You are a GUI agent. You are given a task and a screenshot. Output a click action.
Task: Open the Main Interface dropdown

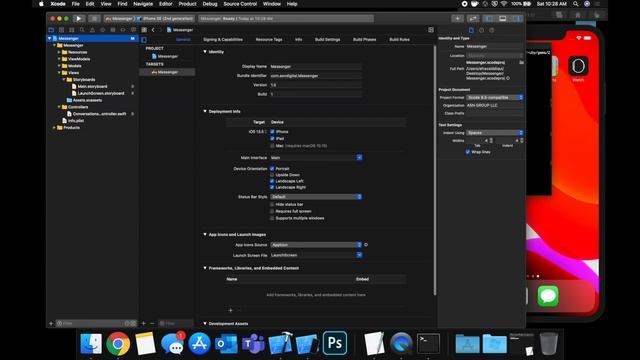click(x=316, y=158)
